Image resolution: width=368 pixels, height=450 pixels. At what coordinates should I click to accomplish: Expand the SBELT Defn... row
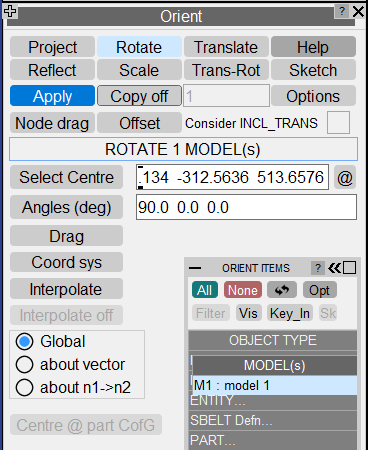click(273, 420)
